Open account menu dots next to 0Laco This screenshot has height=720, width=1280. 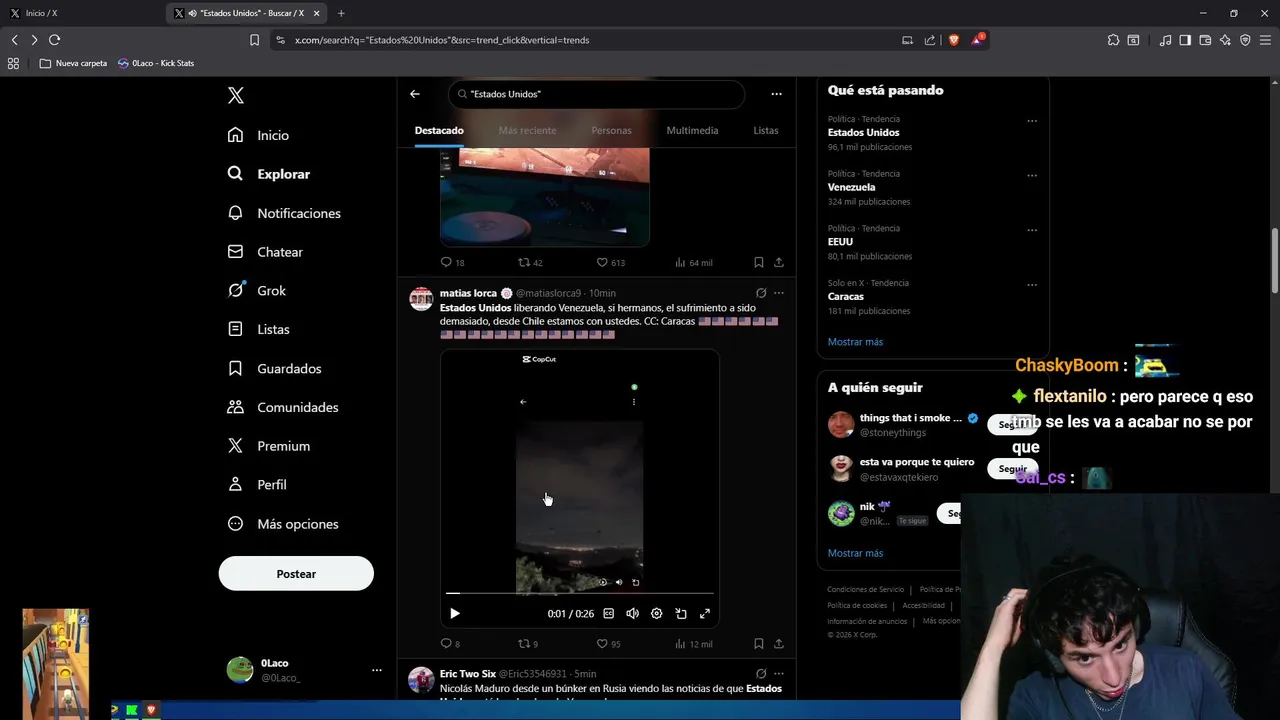[377, 670]
